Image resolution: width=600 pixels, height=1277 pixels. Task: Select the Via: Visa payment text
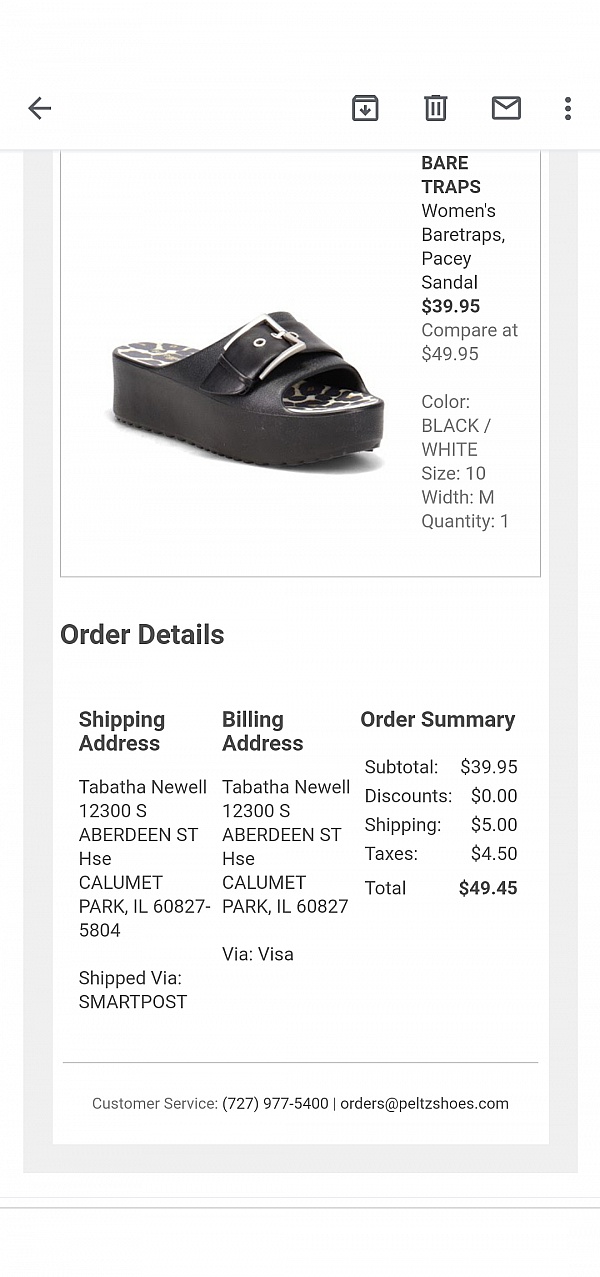(x=258, y=954)
